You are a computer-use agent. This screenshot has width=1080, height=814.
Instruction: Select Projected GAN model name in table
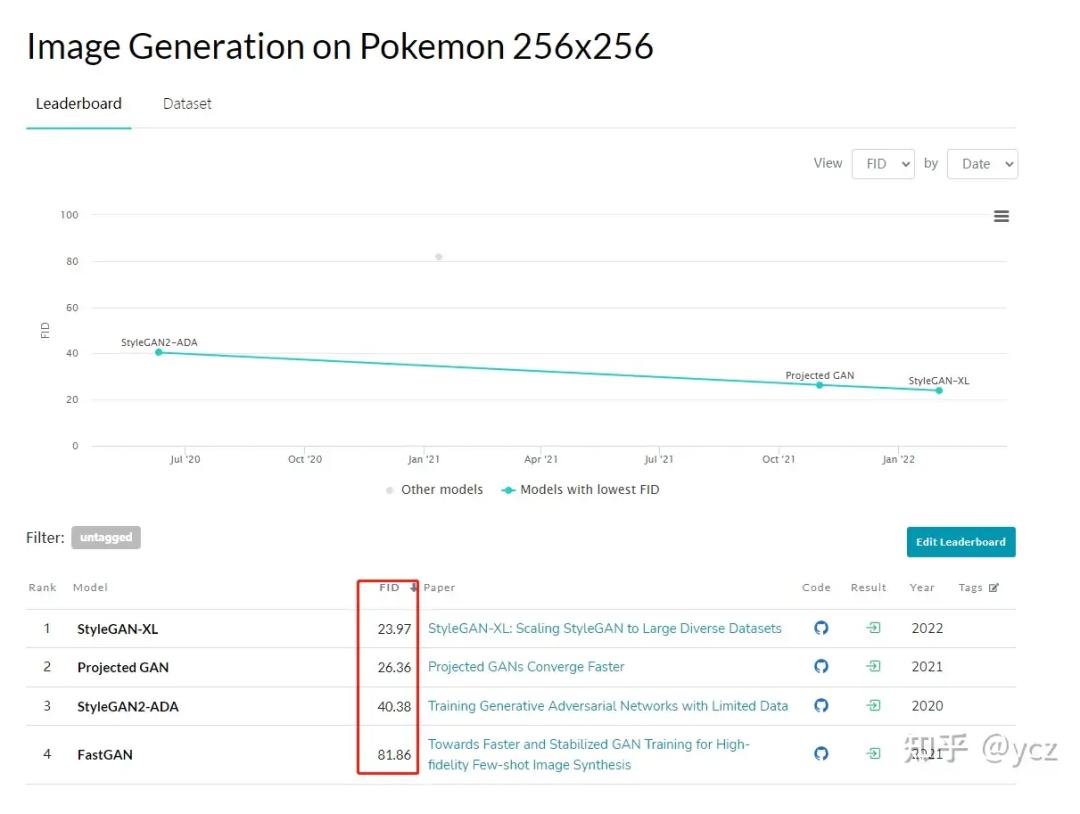tap(123, 667)
